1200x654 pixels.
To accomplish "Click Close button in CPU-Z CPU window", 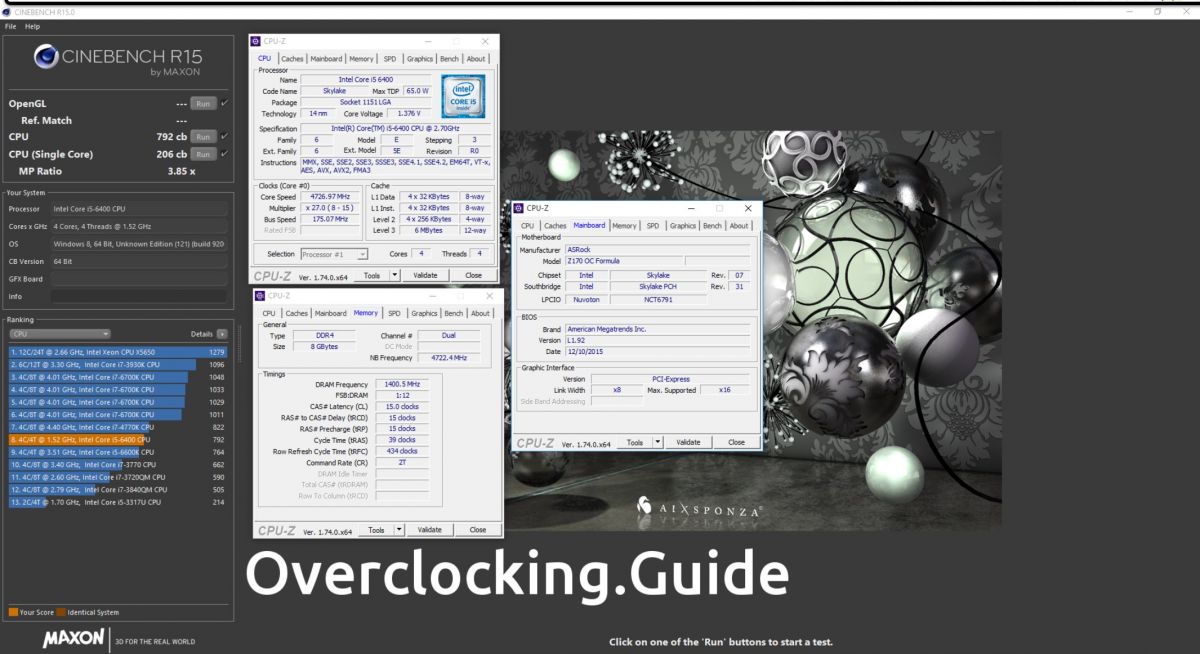I will (473, 275).
